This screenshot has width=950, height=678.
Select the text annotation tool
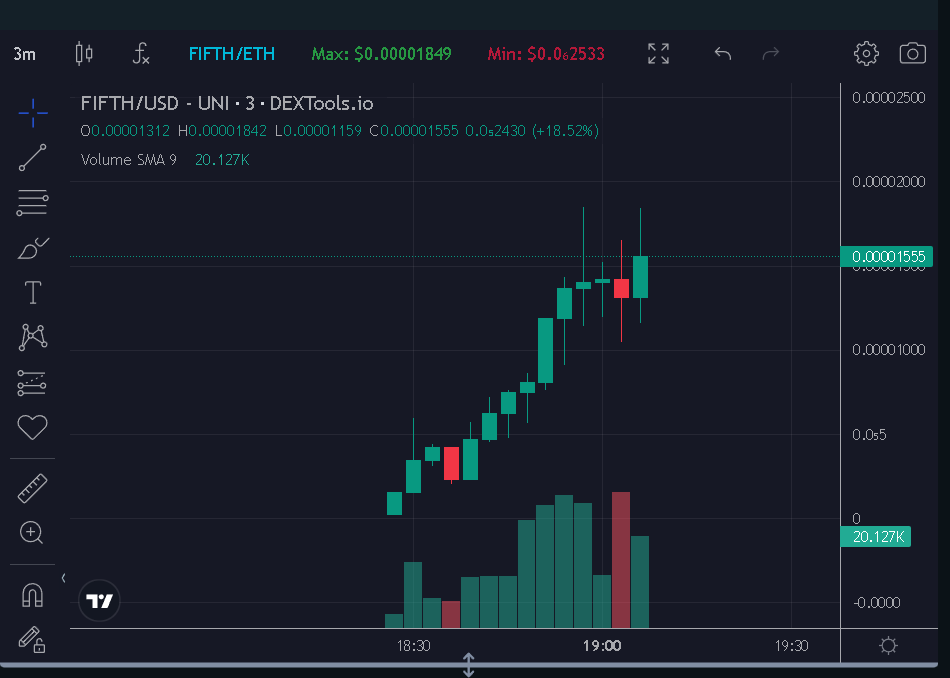pyautogui.click(x=31, y=293)
